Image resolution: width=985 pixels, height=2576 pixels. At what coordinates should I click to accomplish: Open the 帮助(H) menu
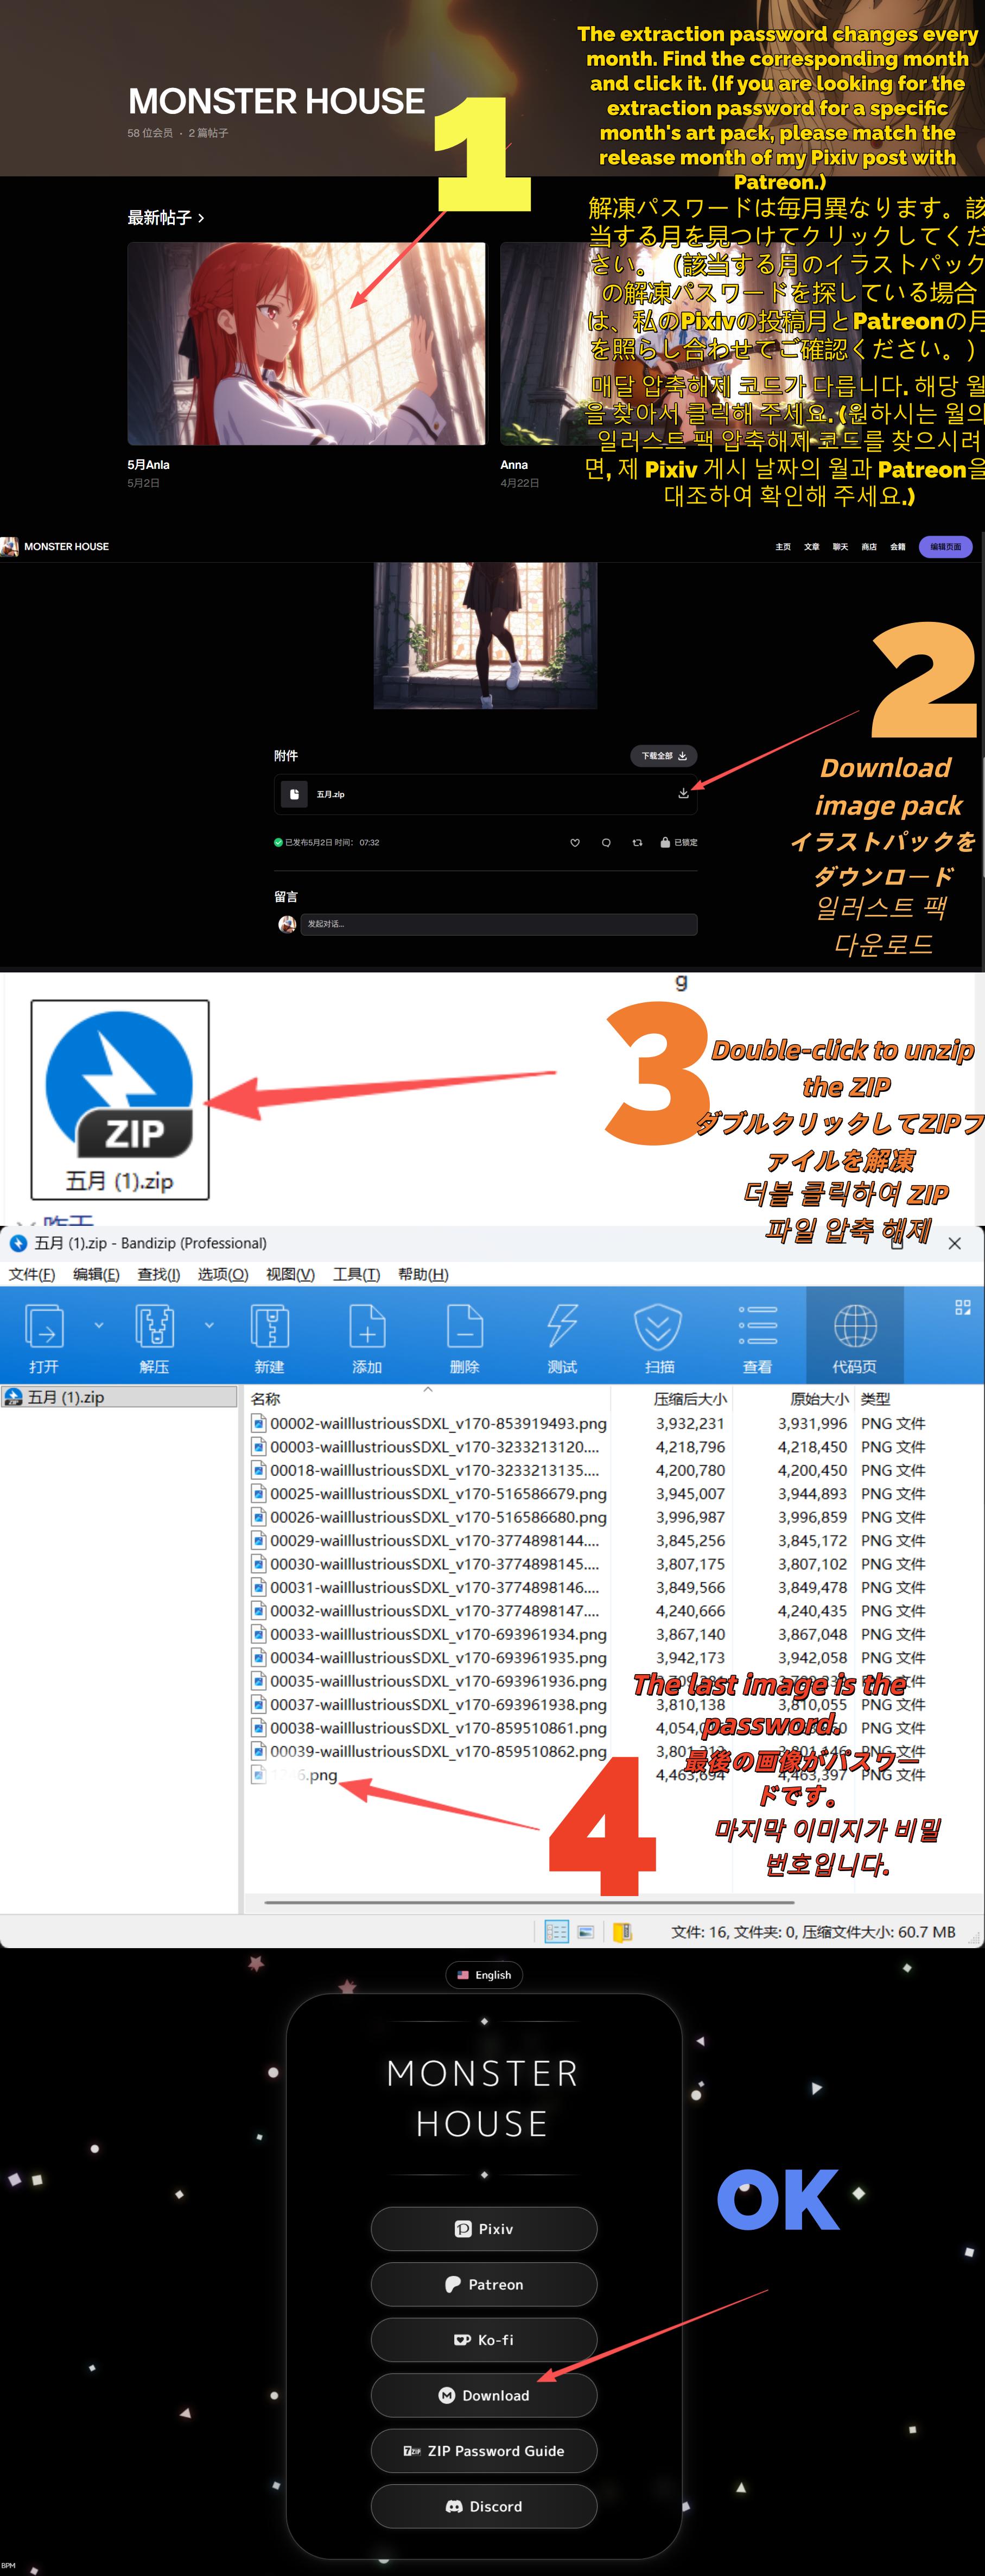[x=423, y=1274]
